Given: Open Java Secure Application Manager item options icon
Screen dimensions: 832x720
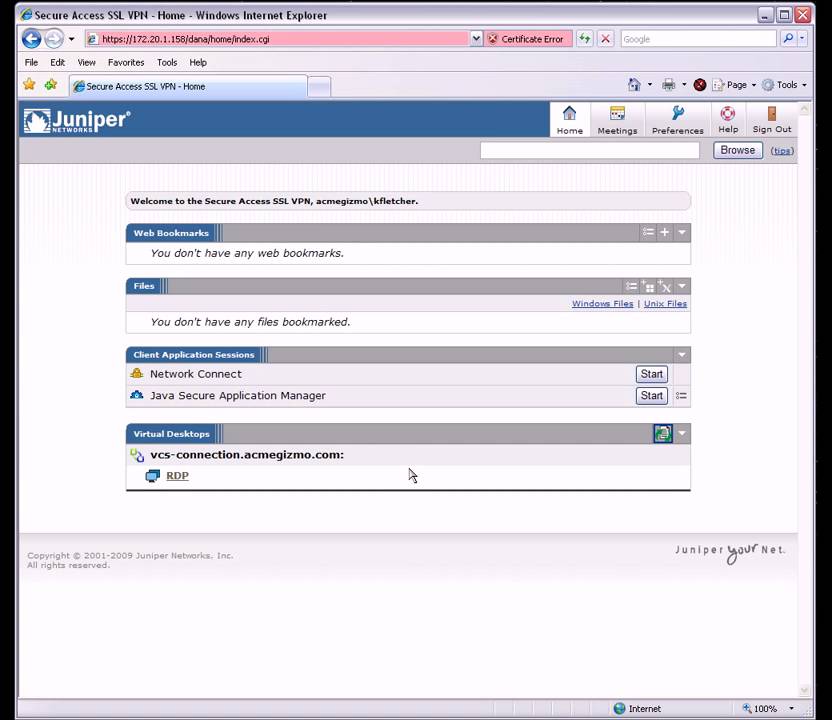Looking at the screenshot, I should (681, 396).
